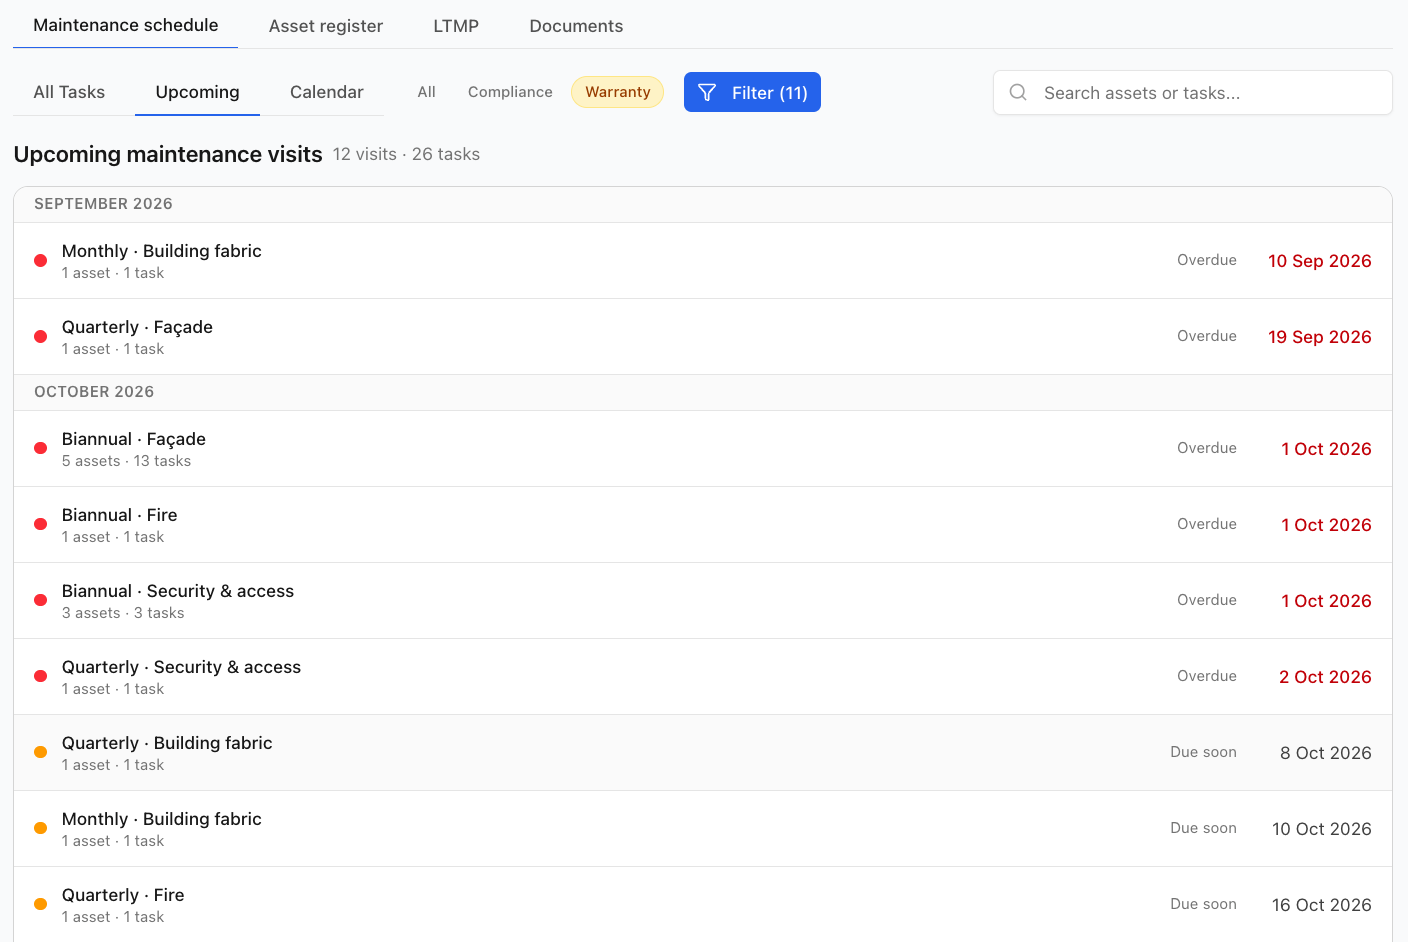Toggle the Warranty category chip
Image resolution: width=1408 pixels, height=942 pixels.
618,92
